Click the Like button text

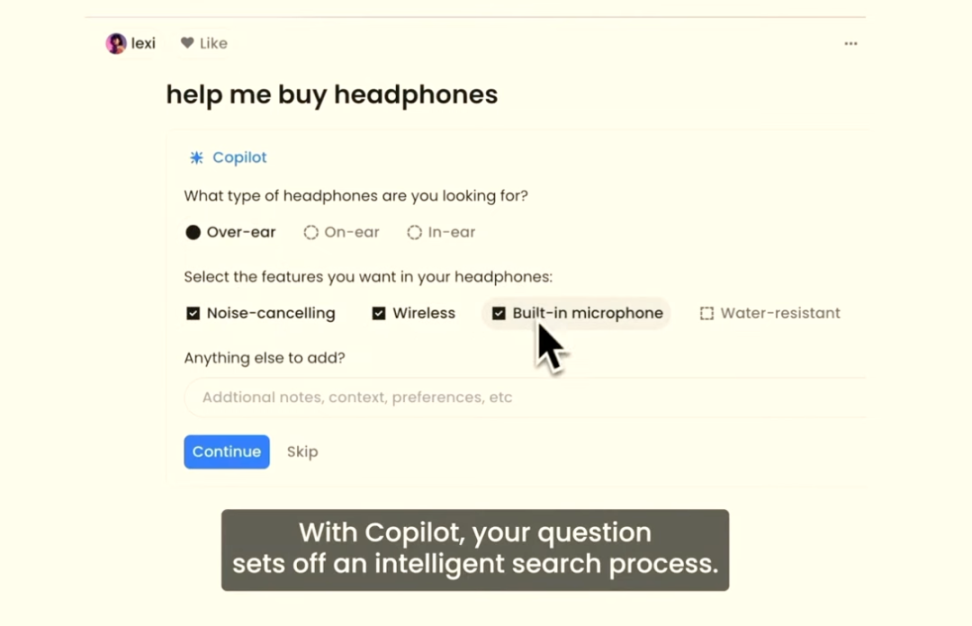click(x=214, y=43)
